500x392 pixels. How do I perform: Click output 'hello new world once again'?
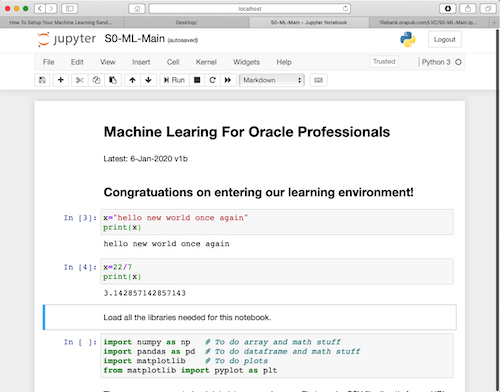(x=166, y=244)
